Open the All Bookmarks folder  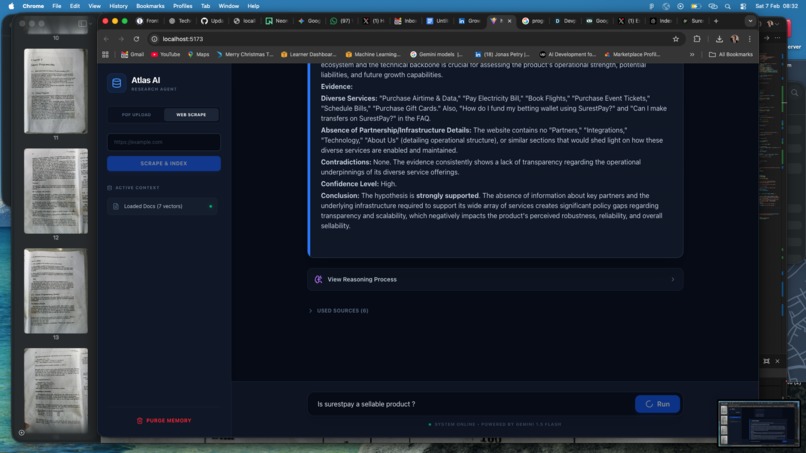click(x=730, y=55)
